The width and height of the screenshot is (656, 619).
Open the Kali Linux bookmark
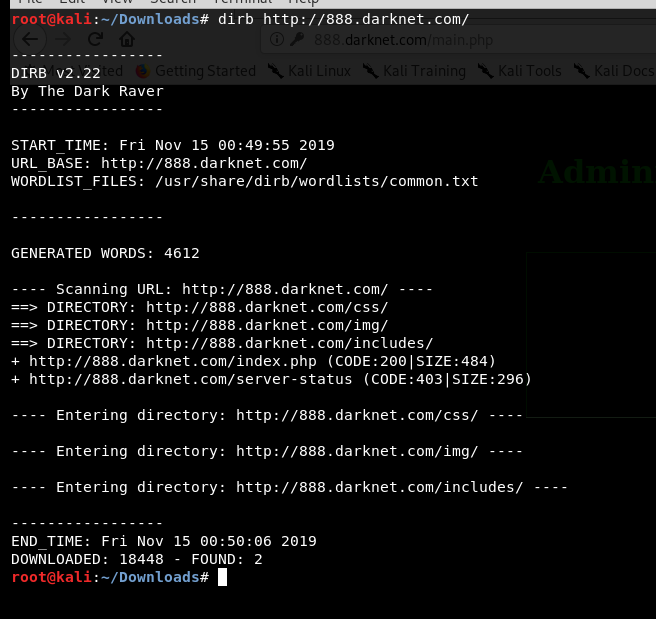click(x=309, y=71)
